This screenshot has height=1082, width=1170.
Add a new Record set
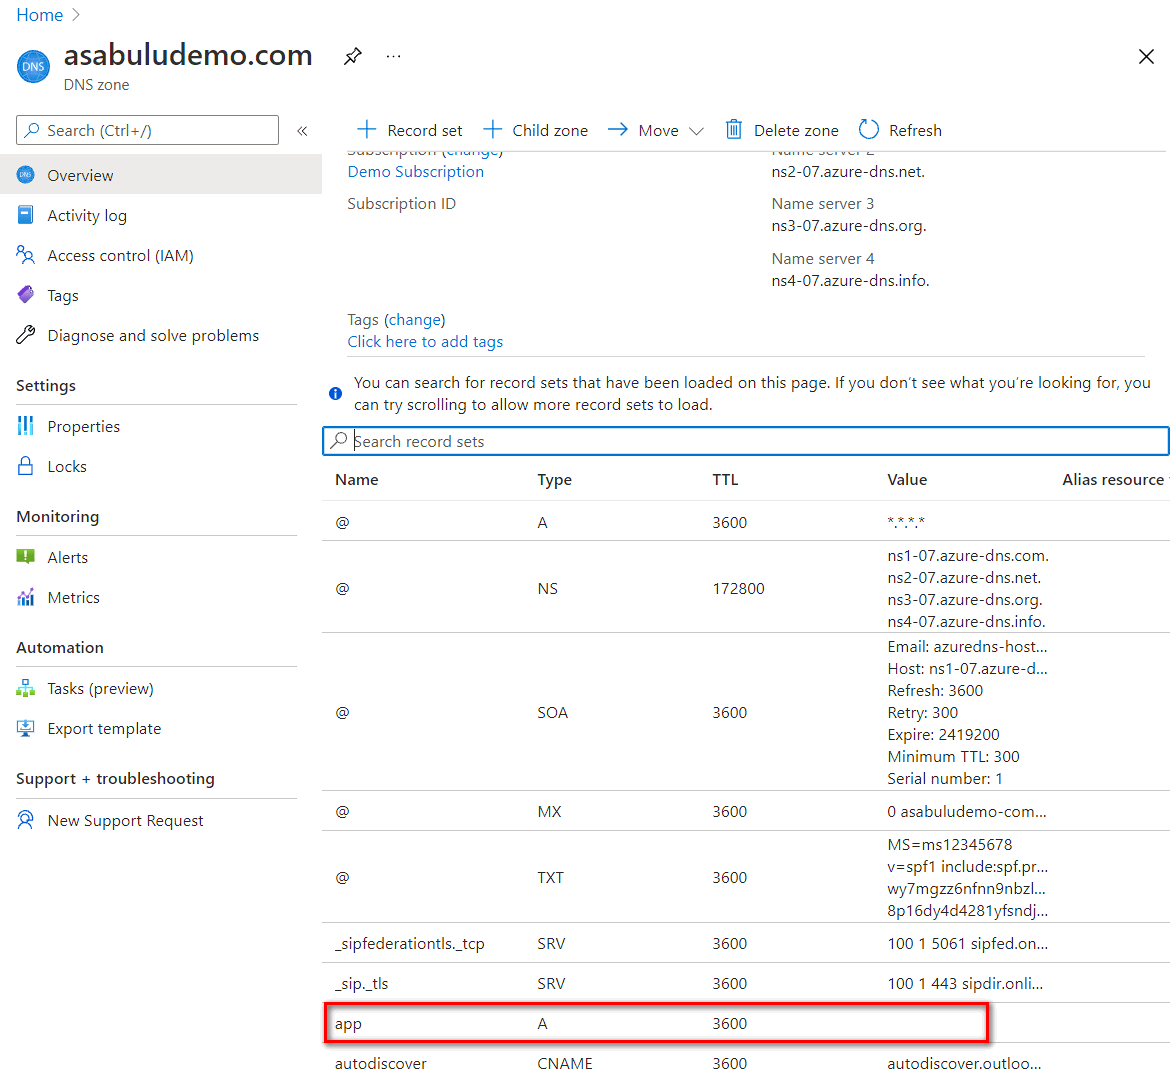coord(409,130)
